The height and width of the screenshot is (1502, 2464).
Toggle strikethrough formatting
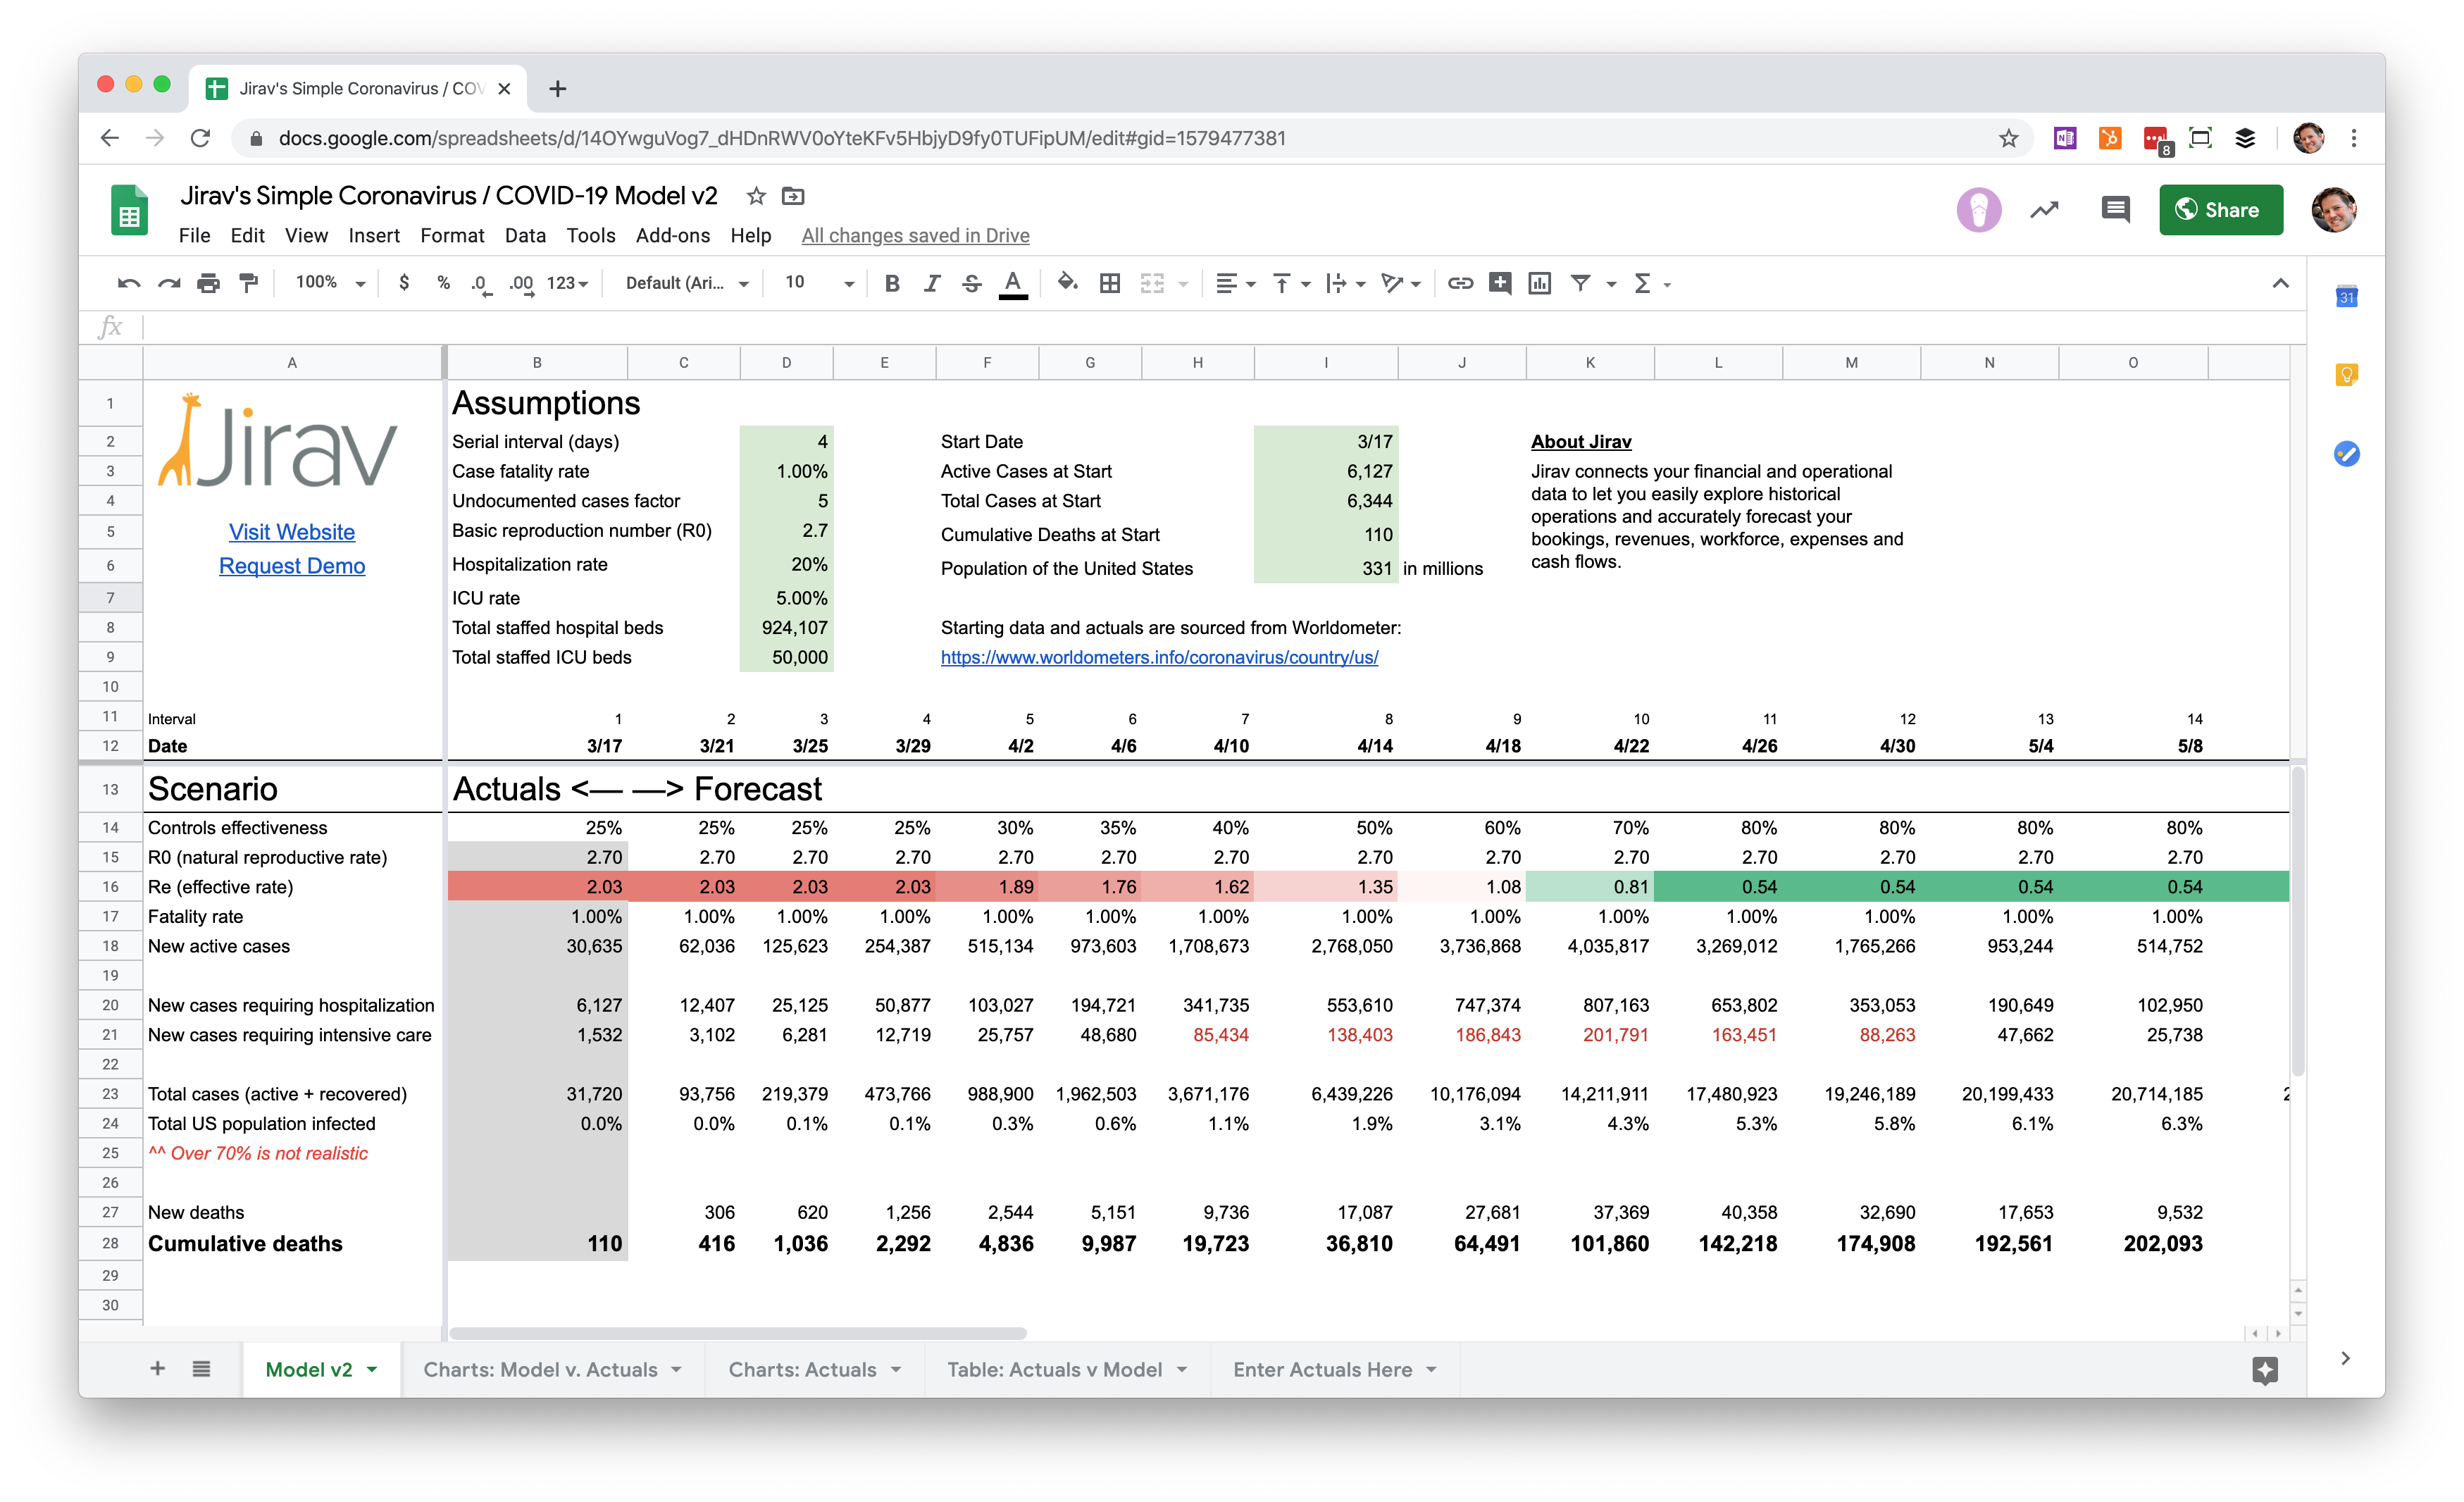tap(971, 283)
